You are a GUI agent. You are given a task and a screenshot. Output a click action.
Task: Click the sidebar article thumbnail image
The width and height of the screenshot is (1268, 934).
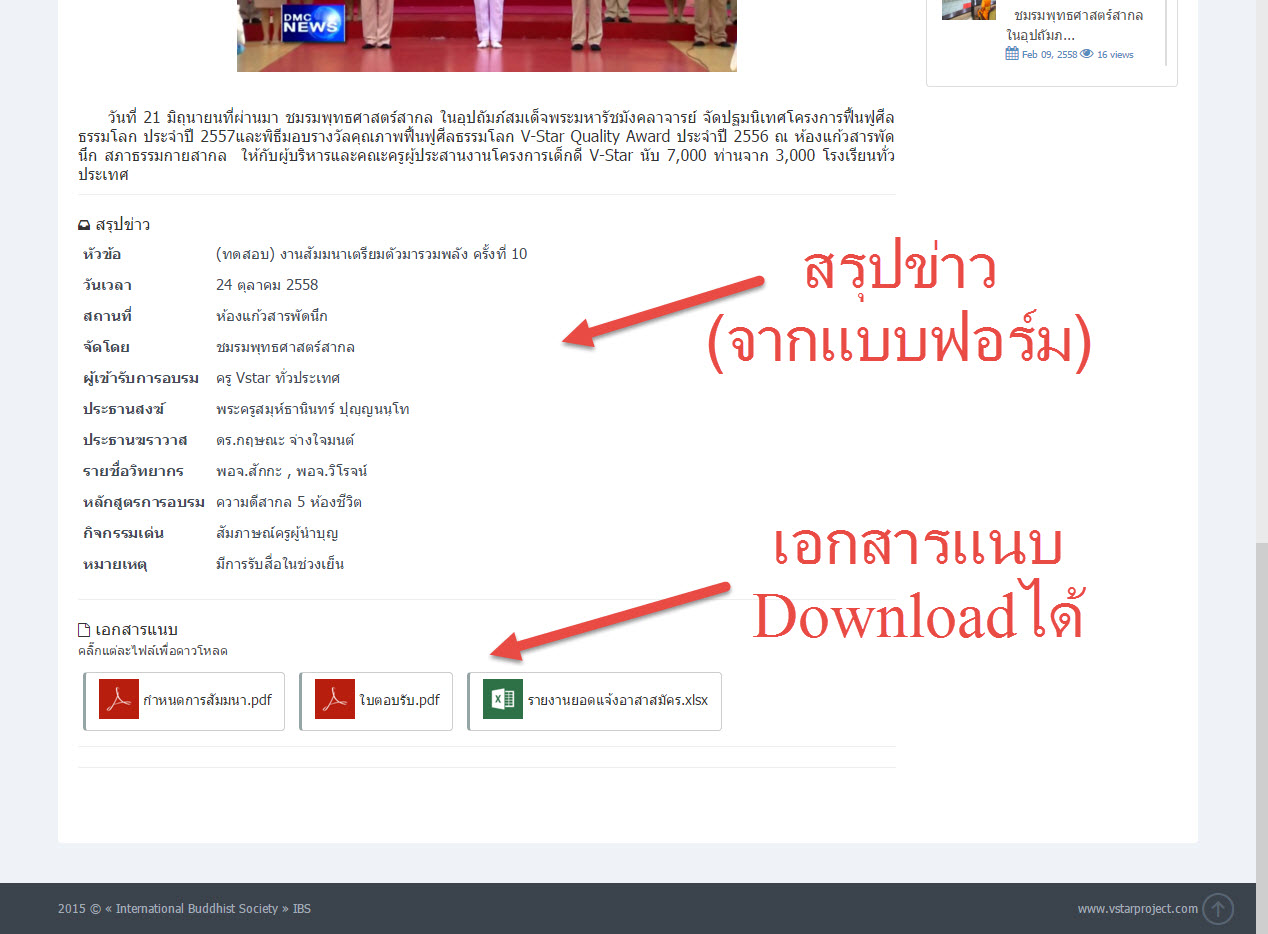[968, 10]
